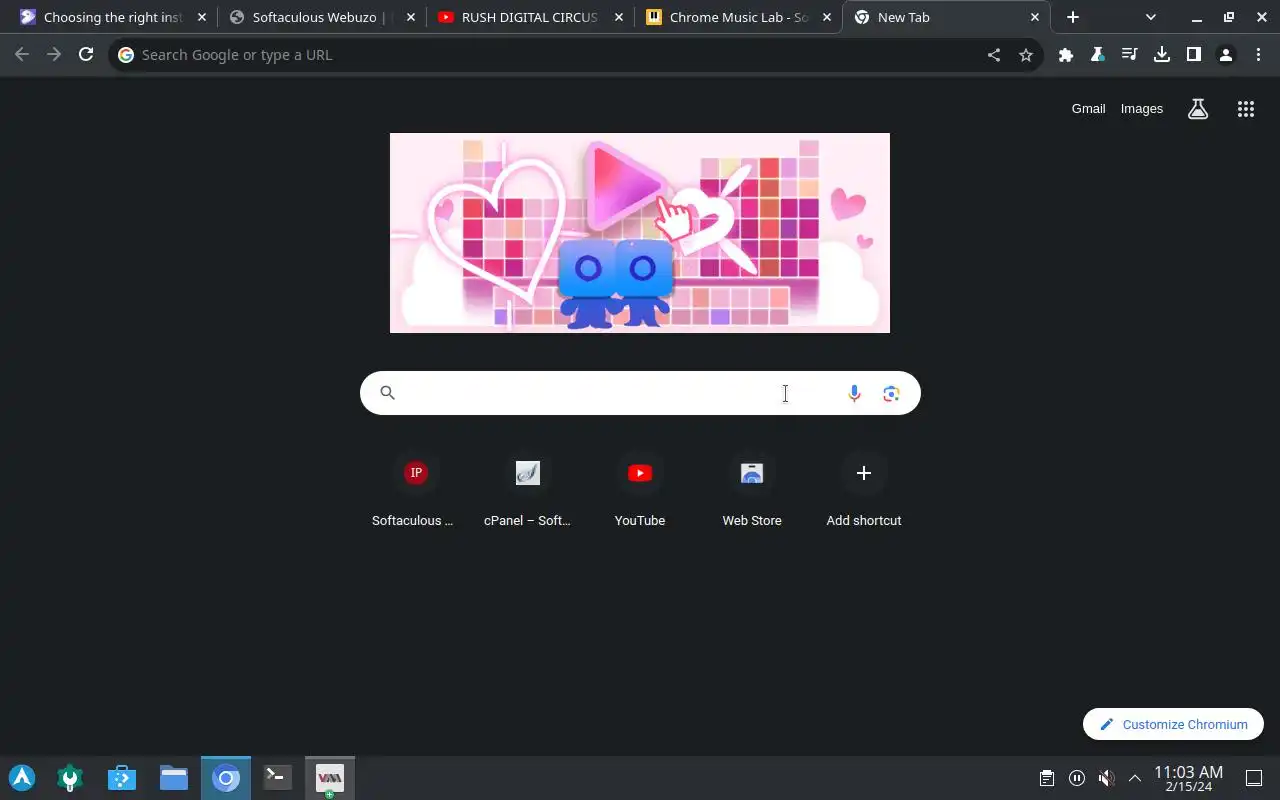Click the Chromium icon in the taskbar
The image size is (1280, 800).
tap(226, 778)
